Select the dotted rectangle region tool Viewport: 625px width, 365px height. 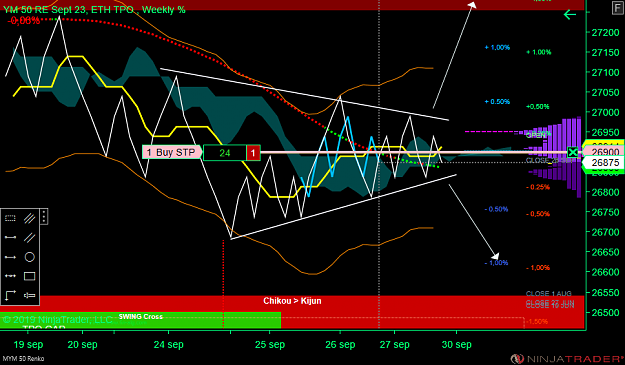[10, 218]
